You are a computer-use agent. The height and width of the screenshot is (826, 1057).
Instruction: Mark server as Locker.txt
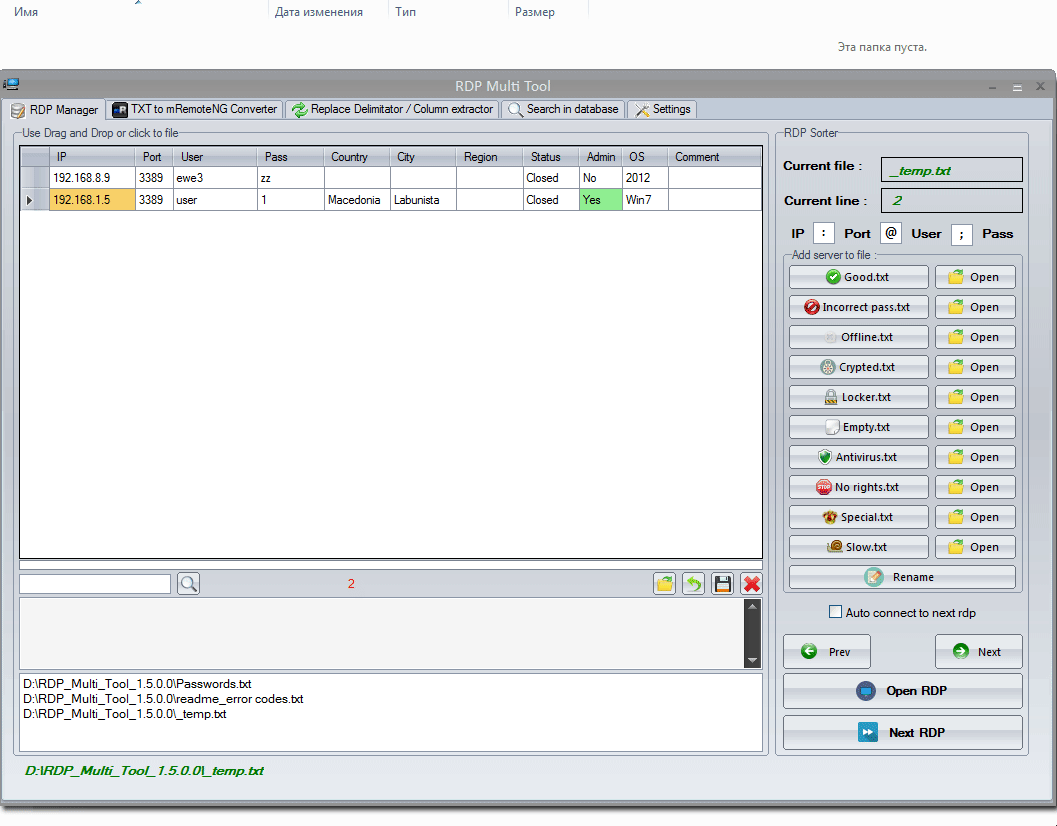(858, 397)
